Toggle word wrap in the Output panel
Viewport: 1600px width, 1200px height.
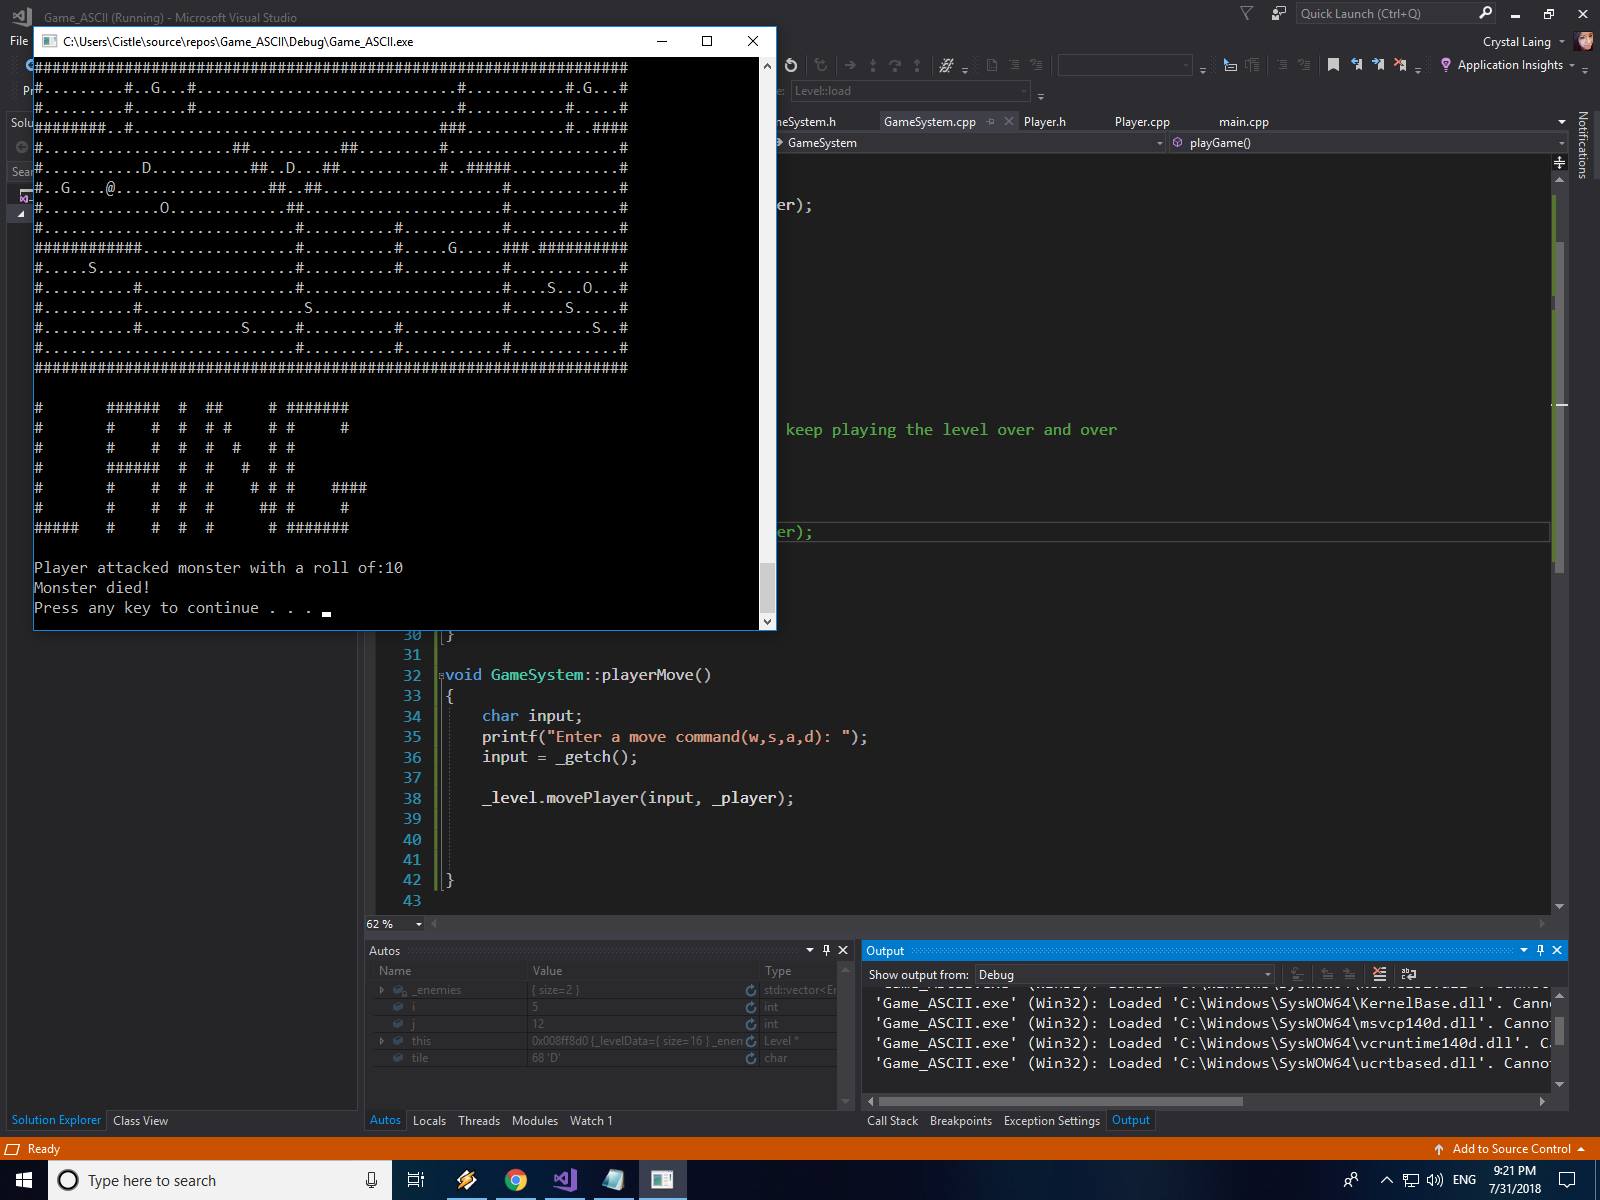tap(1408, 974)
